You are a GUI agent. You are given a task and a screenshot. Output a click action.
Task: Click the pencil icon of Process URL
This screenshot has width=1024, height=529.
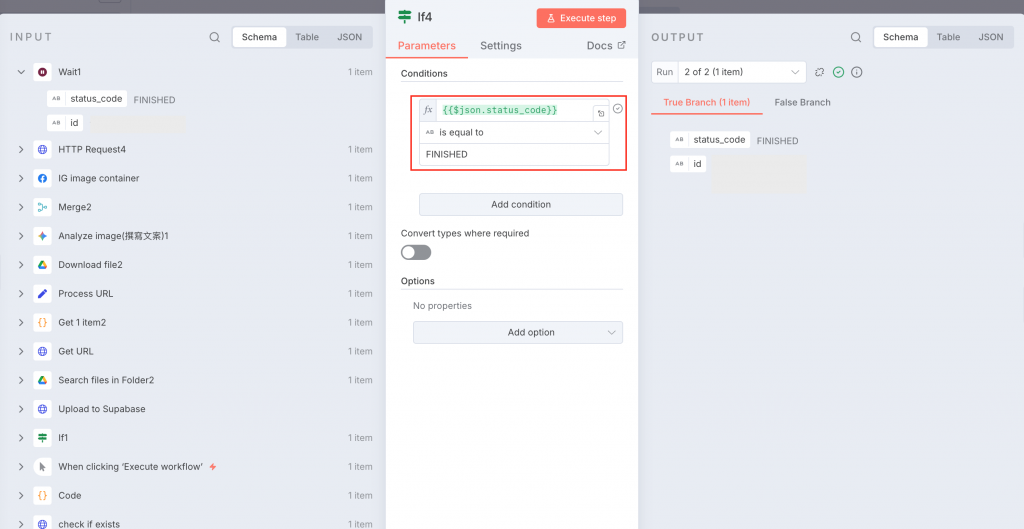[x=42, y=293]
